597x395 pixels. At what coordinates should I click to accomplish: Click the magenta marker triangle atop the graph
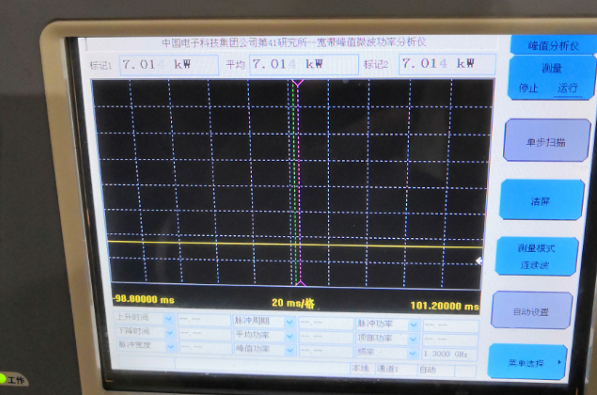pyautogui.click(x=297, y=83)
